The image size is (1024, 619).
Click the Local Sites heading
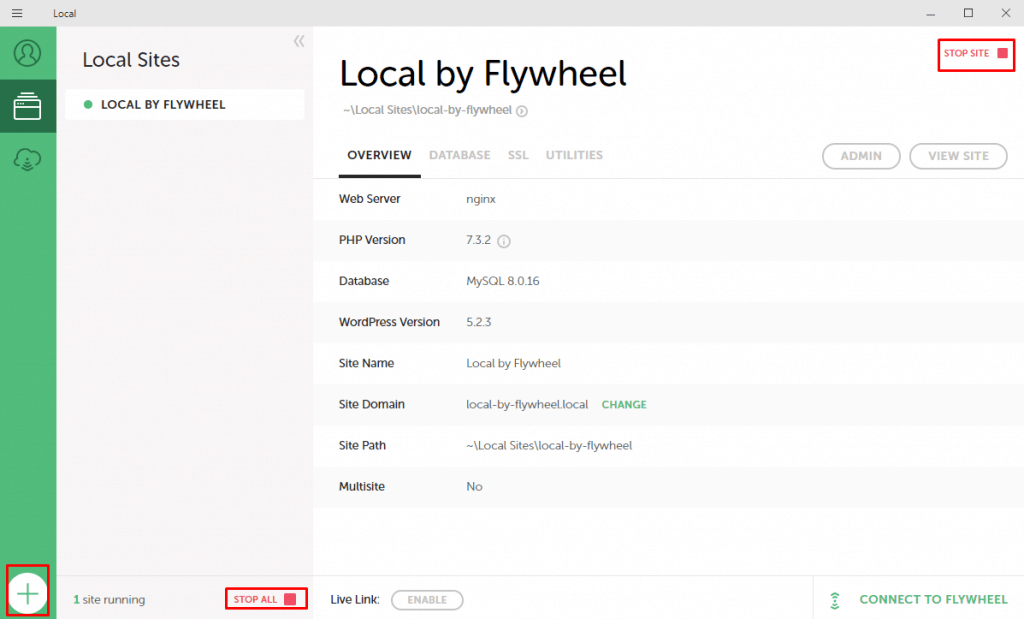[131, 60]
